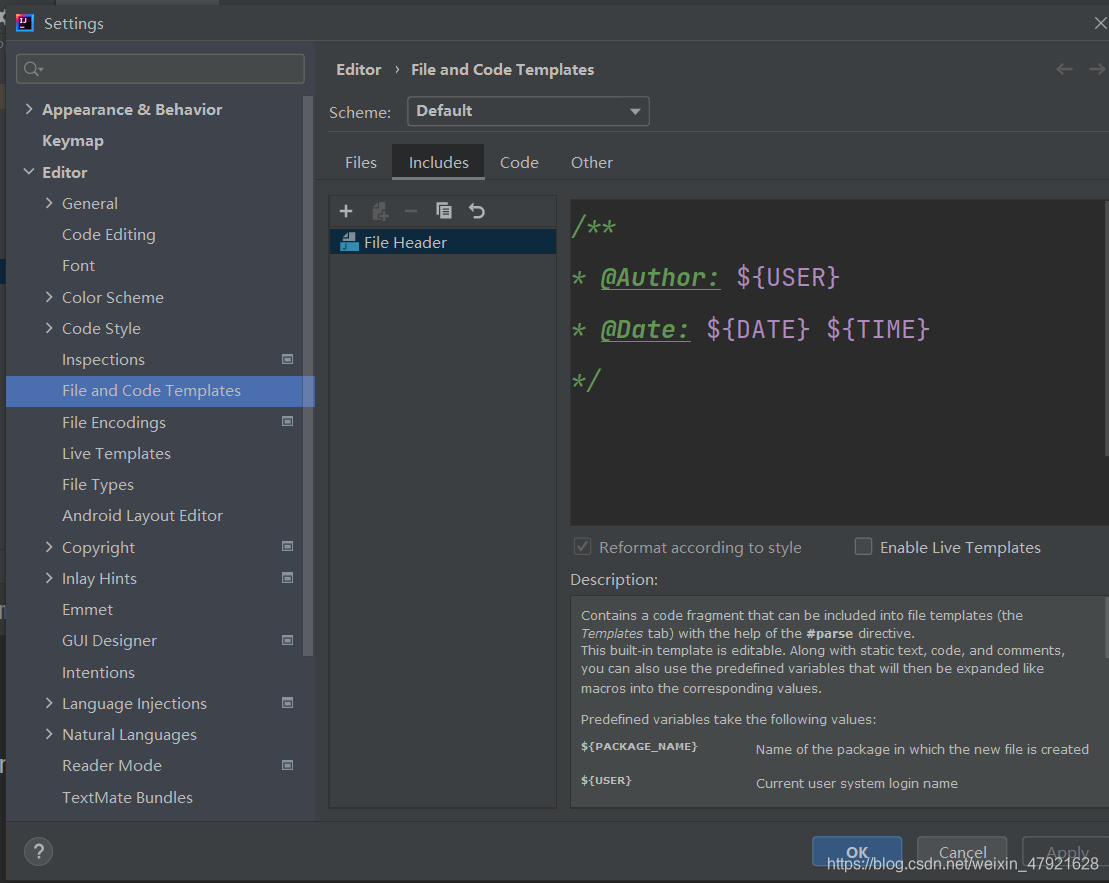
Task: Click project-level icon beside GUI Designer
Action: click(x=287, y=640)
